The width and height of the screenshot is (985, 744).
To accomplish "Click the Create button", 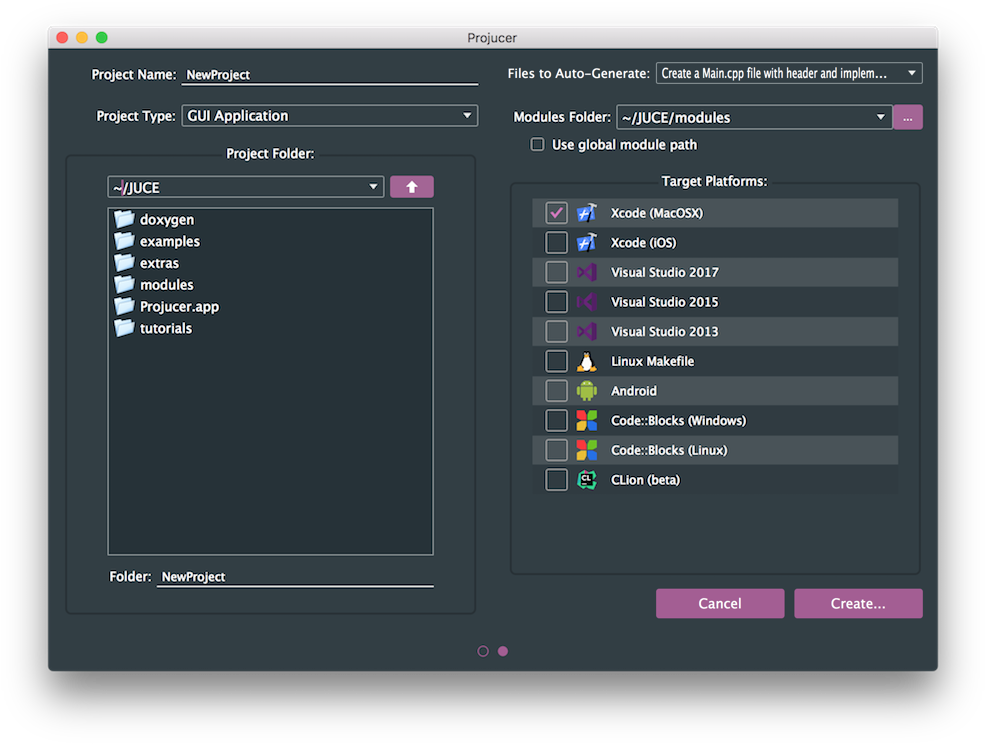I will tap(858, 603).
